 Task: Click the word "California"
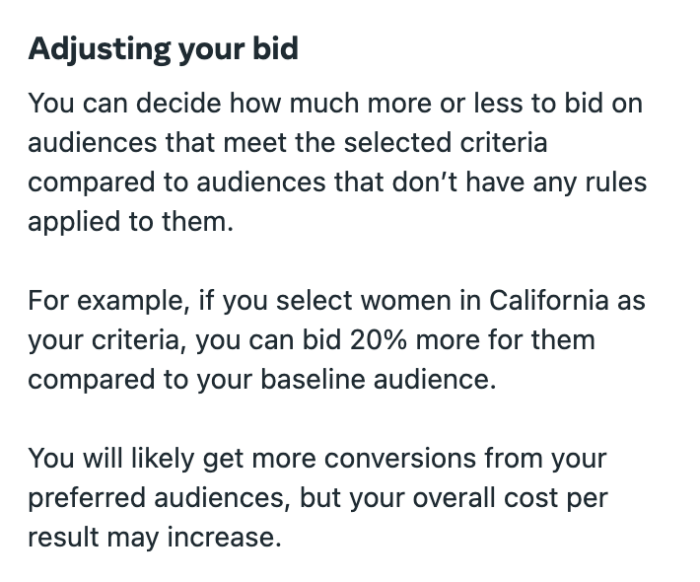[549, 300]
